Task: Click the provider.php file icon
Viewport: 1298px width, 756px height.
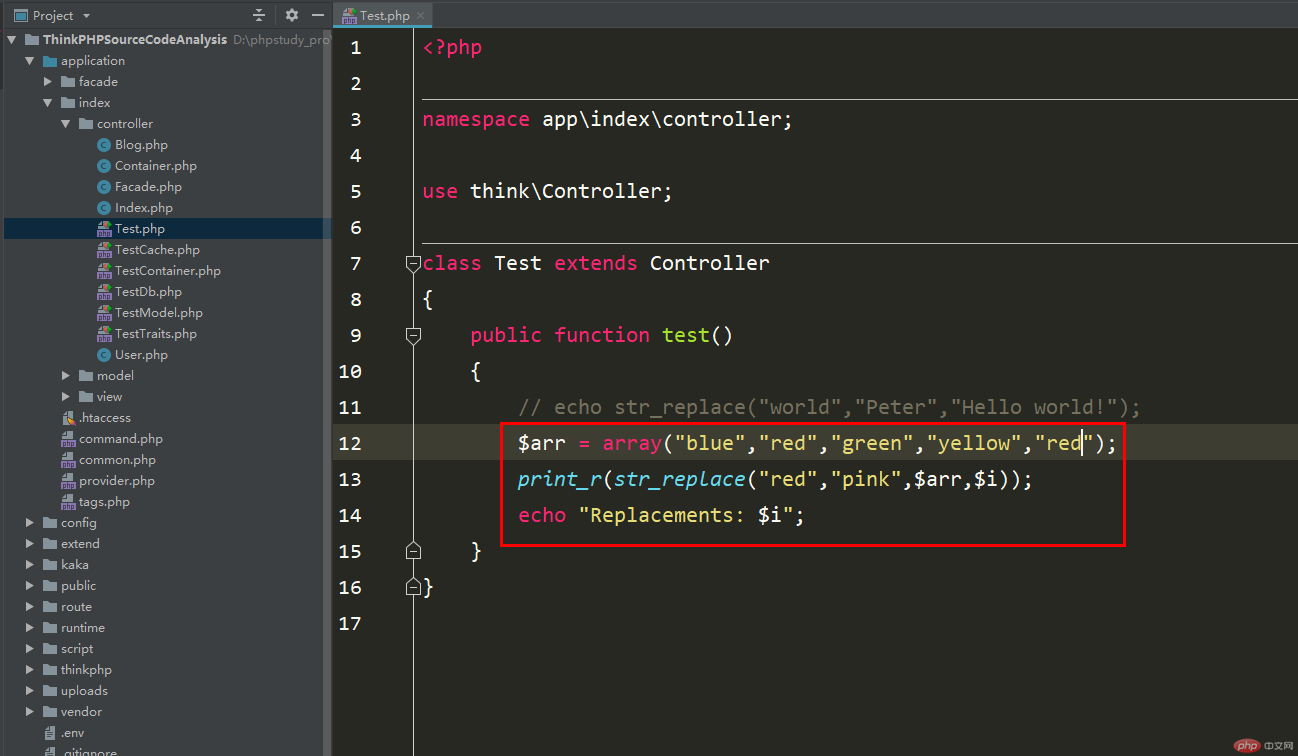Action: [68, 481]
